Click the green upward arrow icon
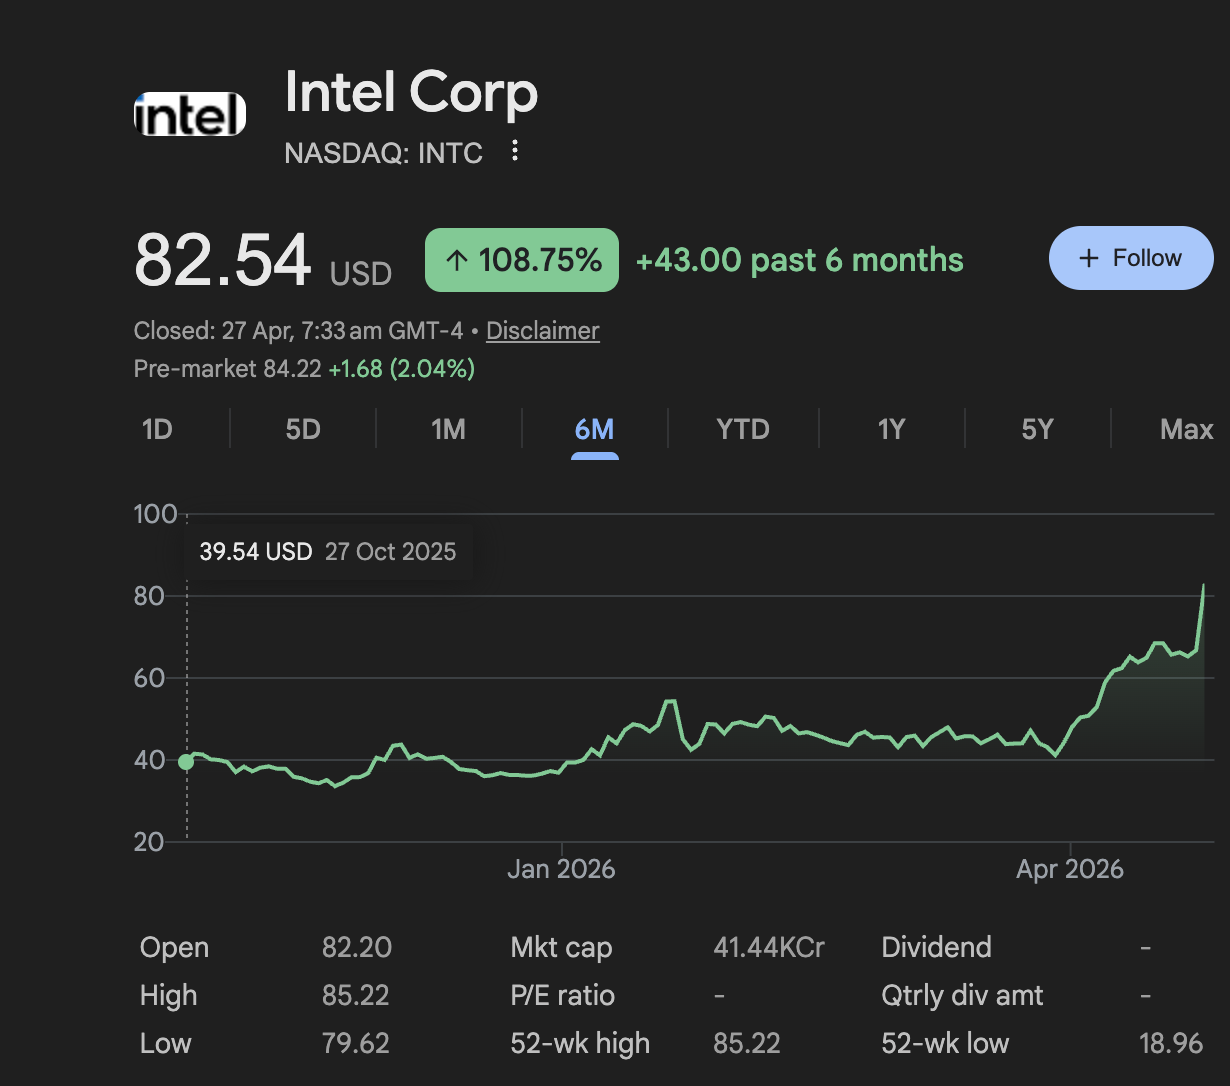1230x1086 pixels. point(458,259)
